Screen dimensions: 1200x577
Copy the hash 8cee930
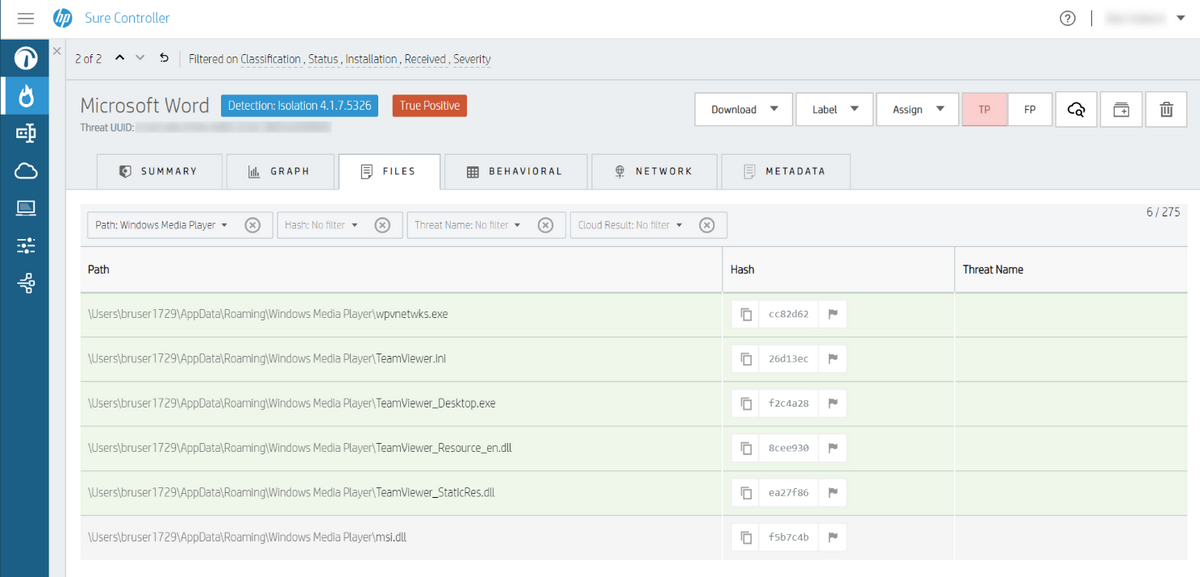pyautogui.click(x=746, y=448)
